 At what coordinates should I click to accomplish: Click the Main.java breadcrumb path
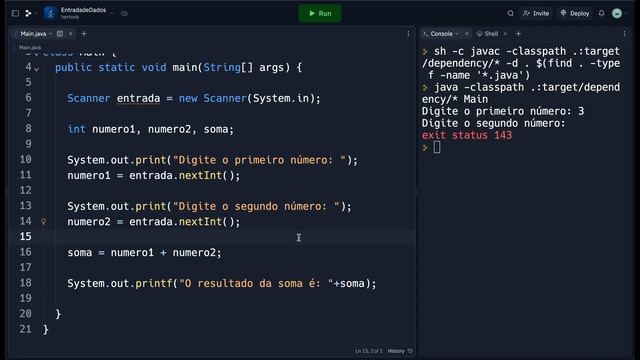point(30,47)
